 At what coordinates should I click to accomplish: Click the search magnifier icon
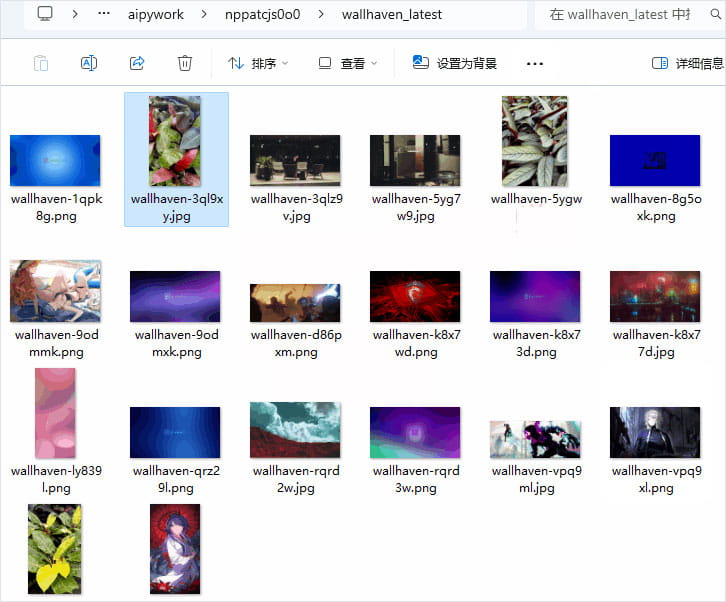[x=716, y=14]
